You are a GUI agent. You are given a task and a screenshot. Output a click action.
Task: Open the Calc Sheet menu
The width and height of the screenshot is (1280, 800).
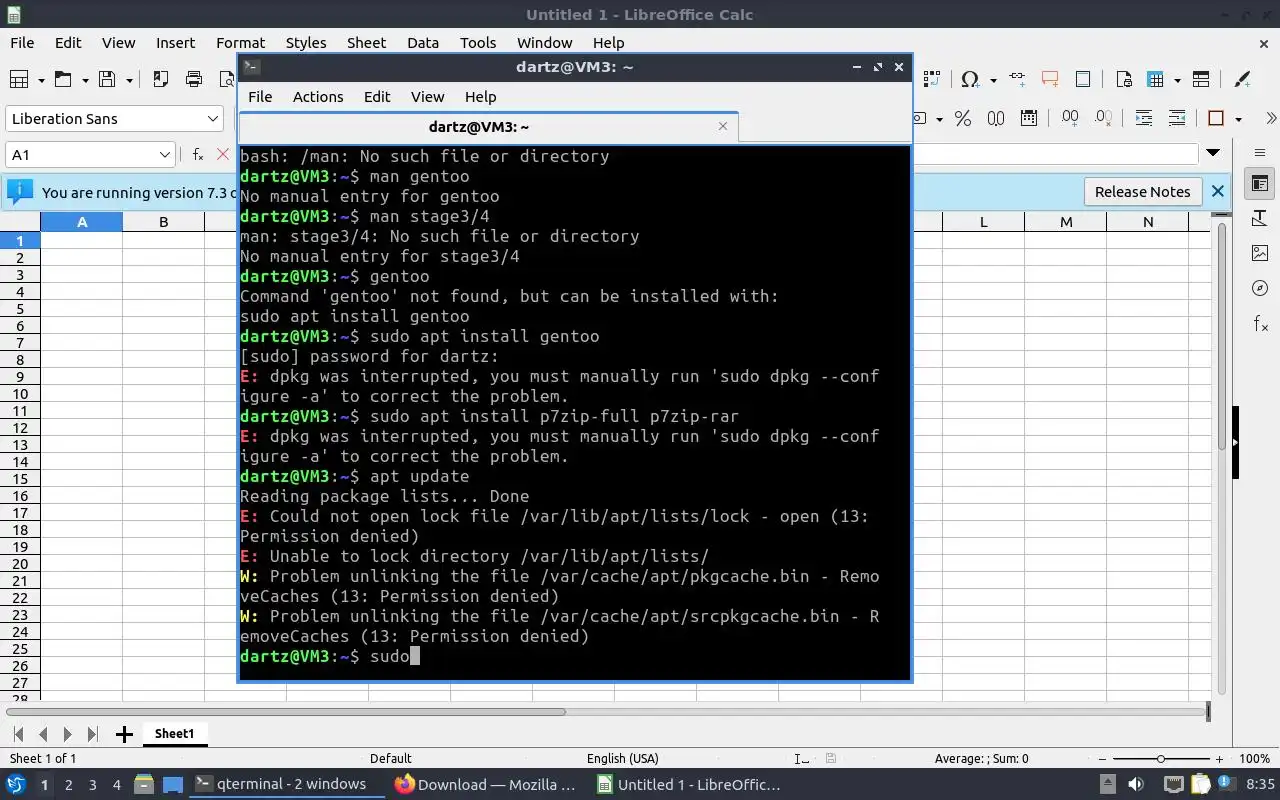[366, 43]
